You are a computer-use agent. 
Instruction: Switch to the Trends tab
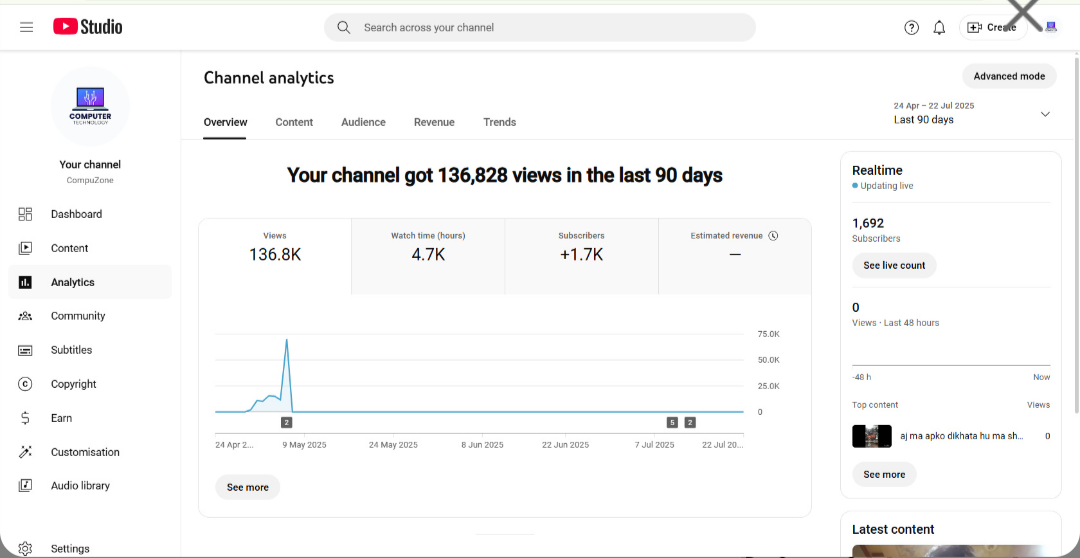(x=499, y=122)
